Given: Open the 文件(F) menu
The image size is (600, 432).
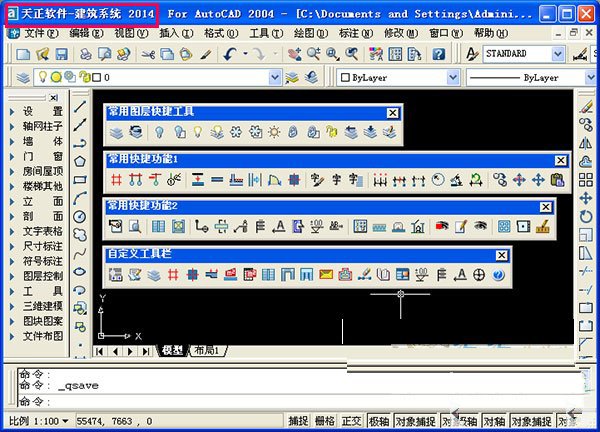Looking at the screenshot, I should pos(41,34).
